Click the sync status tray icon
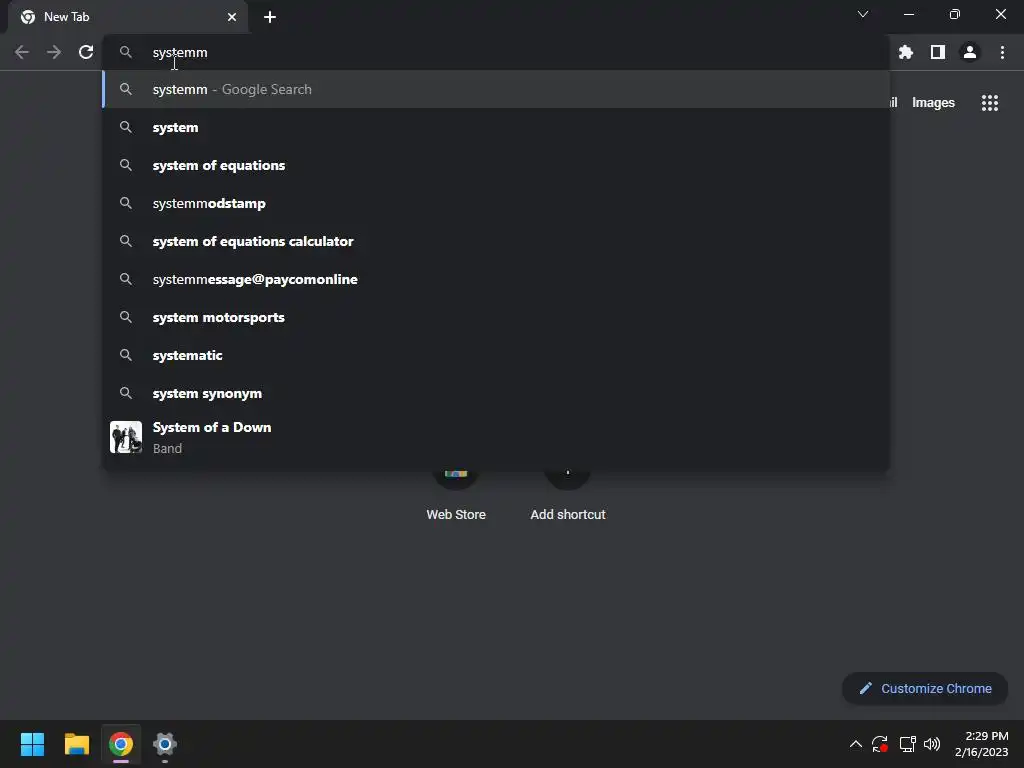The image size is (1024, 768). tap(880, 744)
